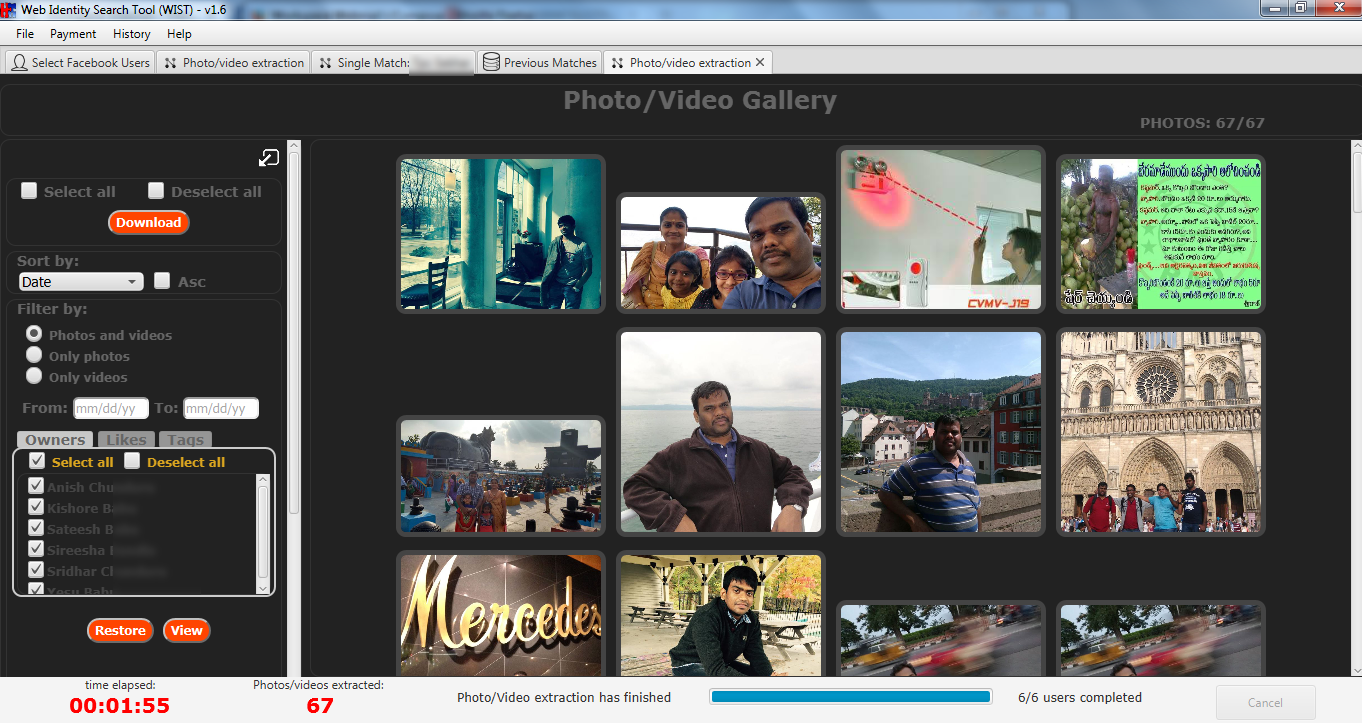1362x723 pixels.
Task: Click the Owners list scrollbar up arrow
Action: 263,481
